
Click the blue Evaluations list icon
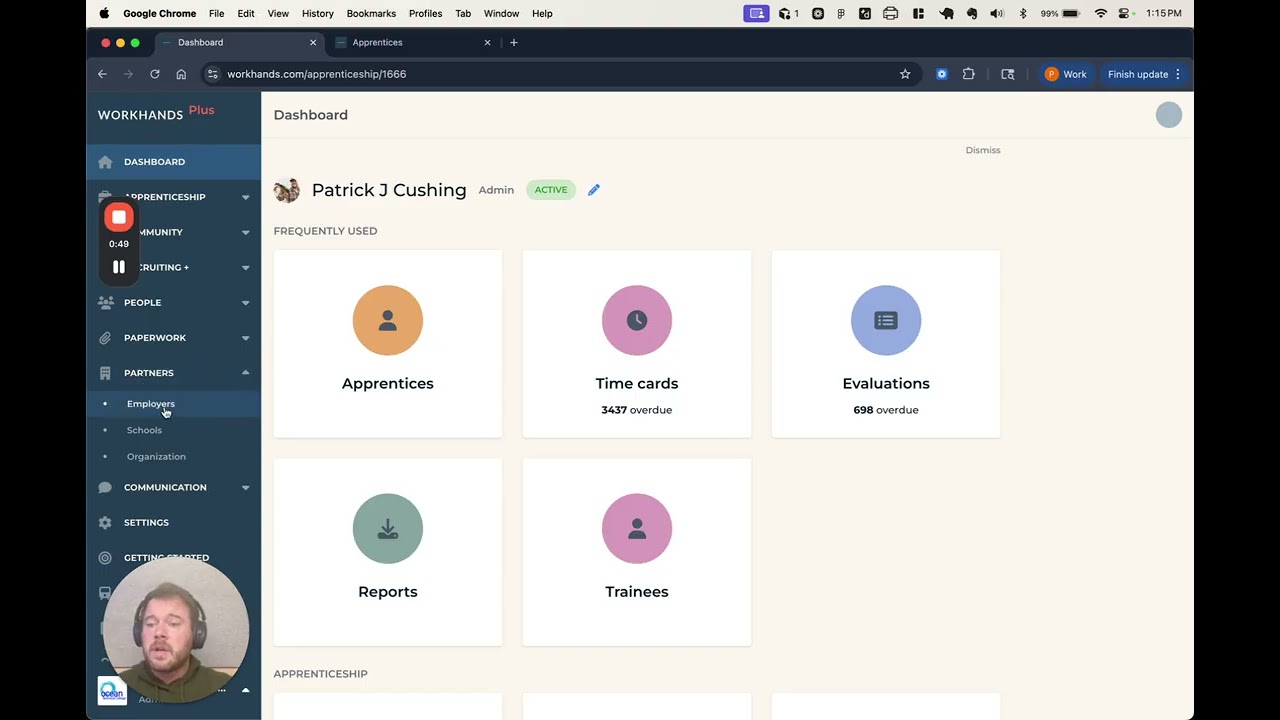(x=886, y=320)
